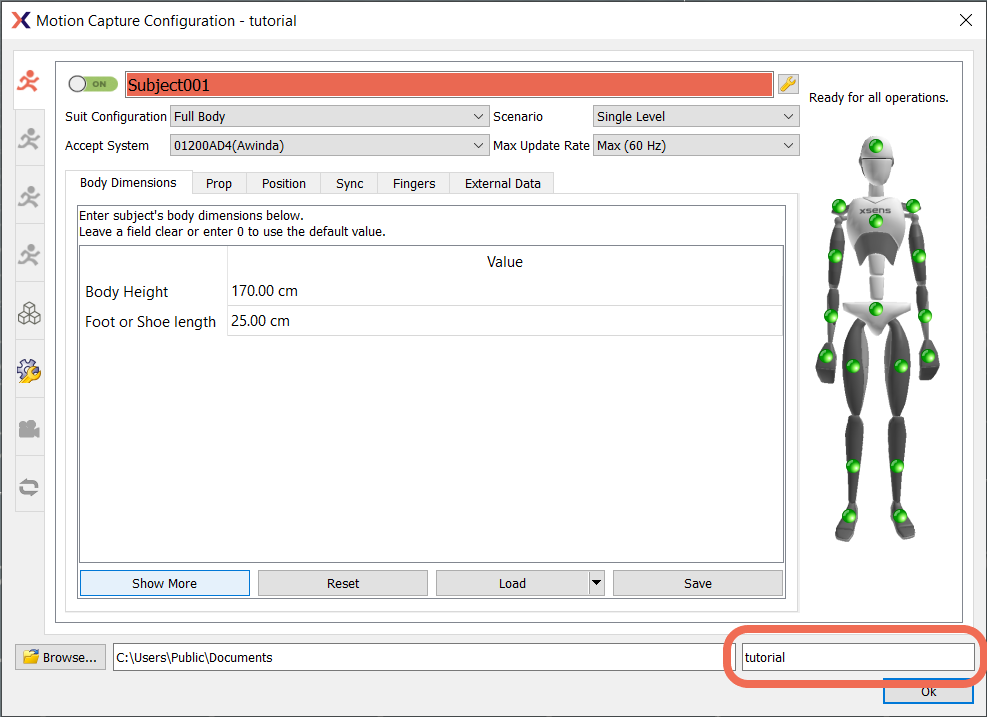Click the arrow next to Load button

(x=596, y=583)
